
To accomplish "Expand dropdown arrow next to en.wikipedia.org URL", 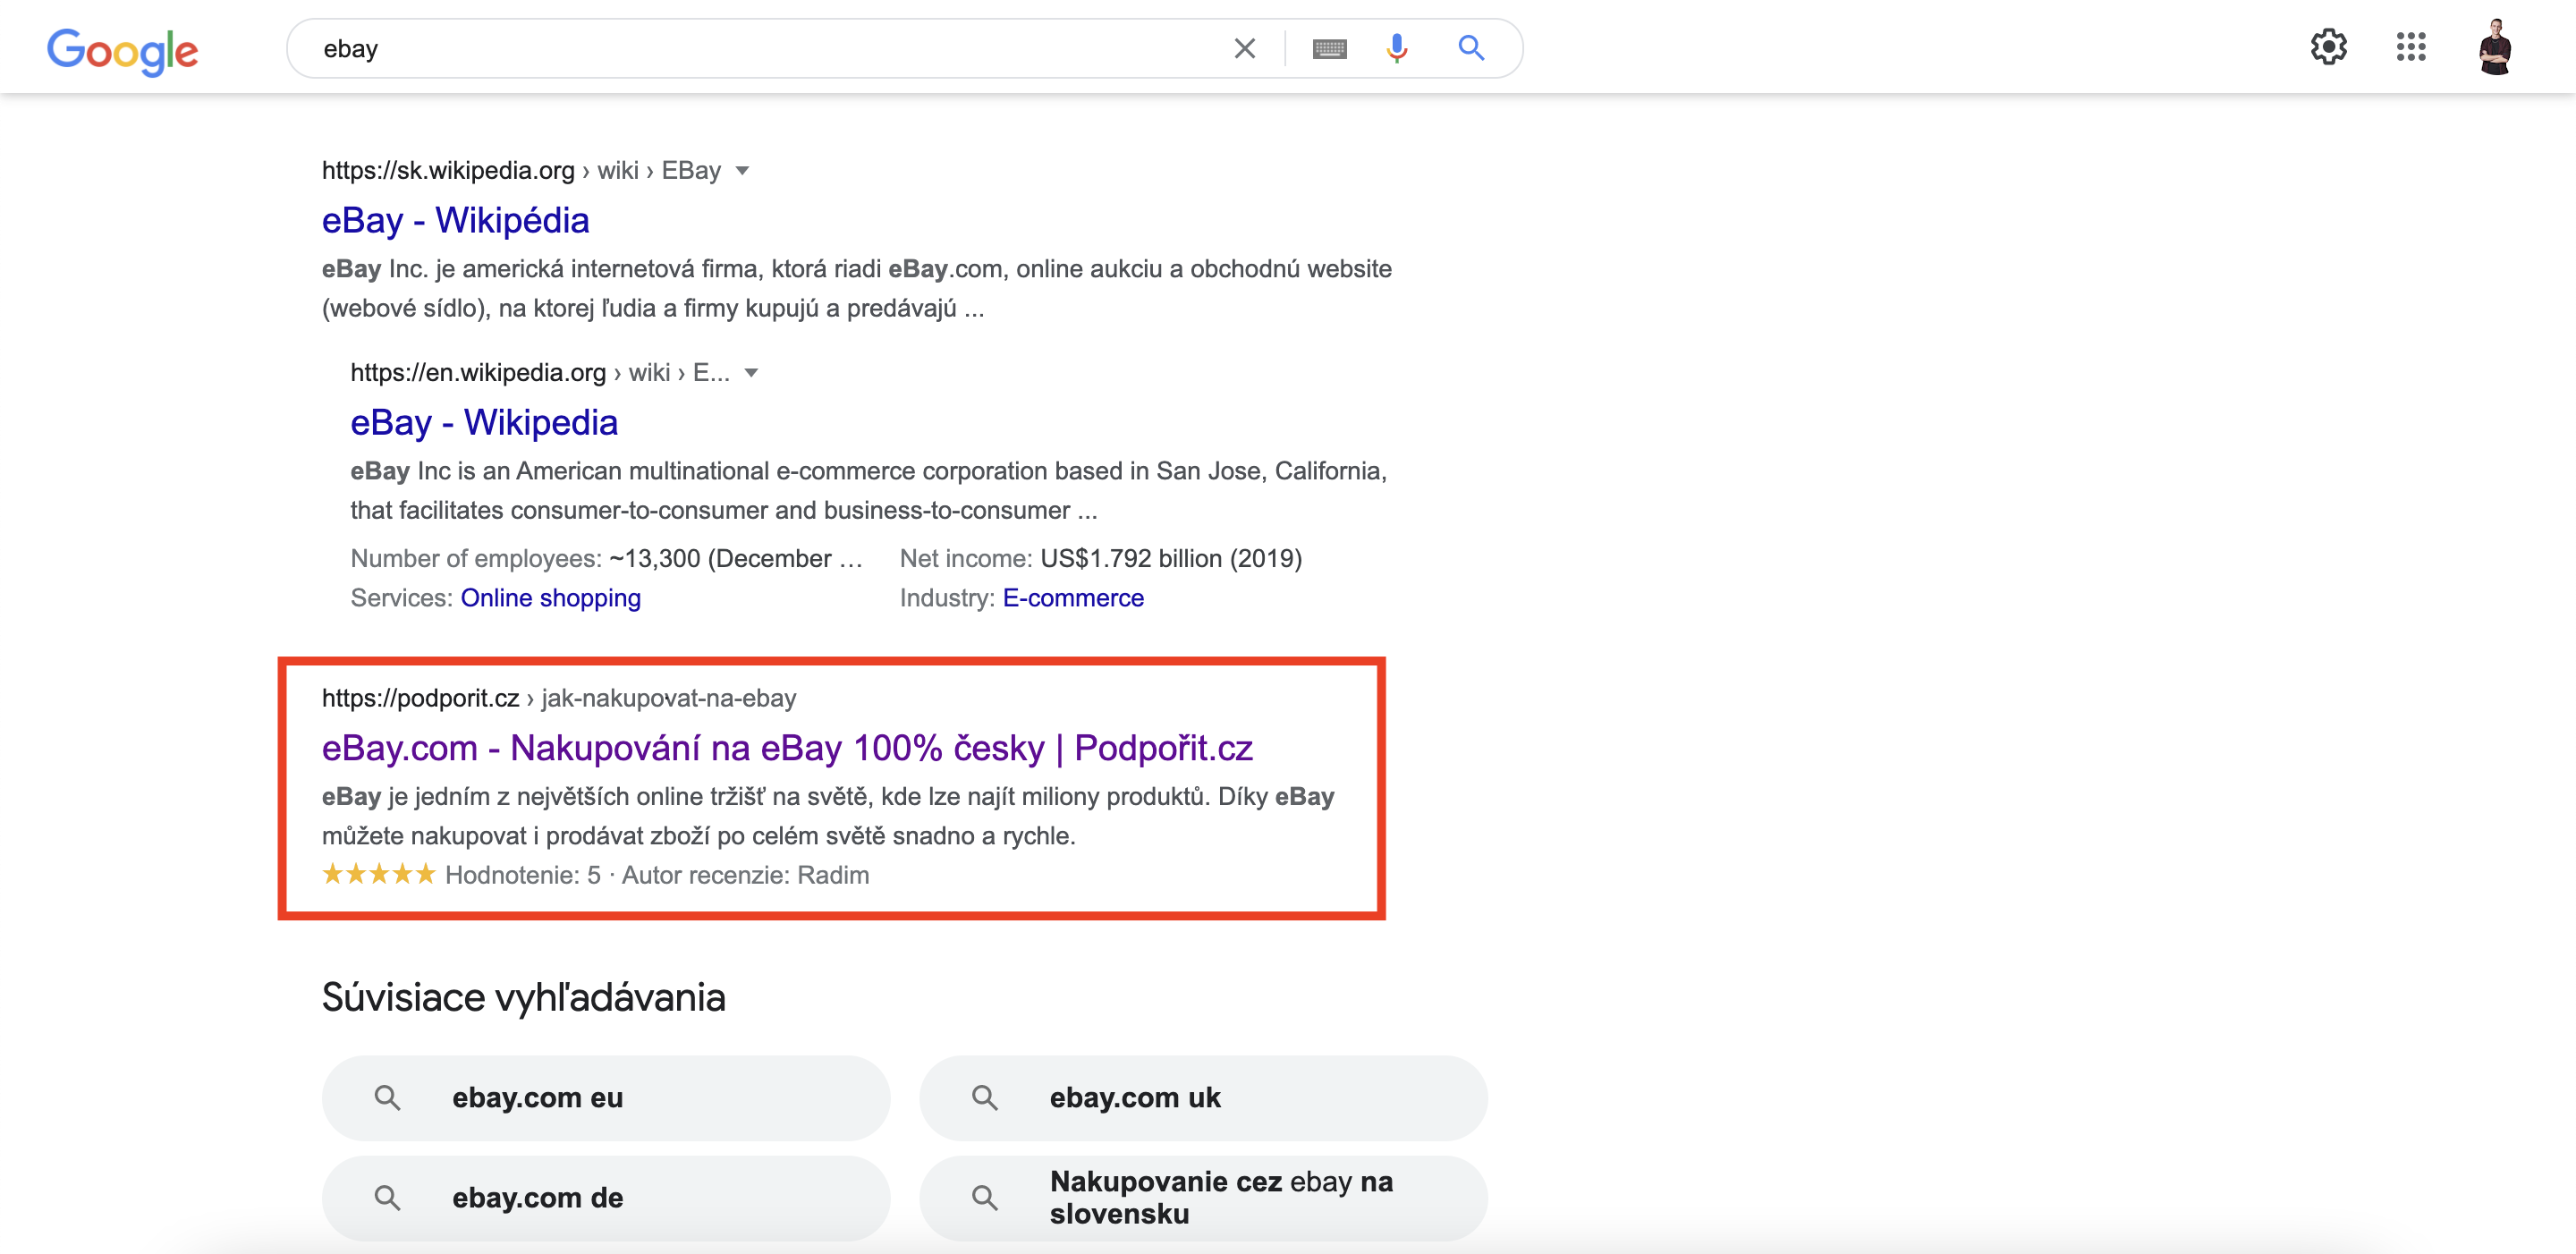I will point(751,373).
